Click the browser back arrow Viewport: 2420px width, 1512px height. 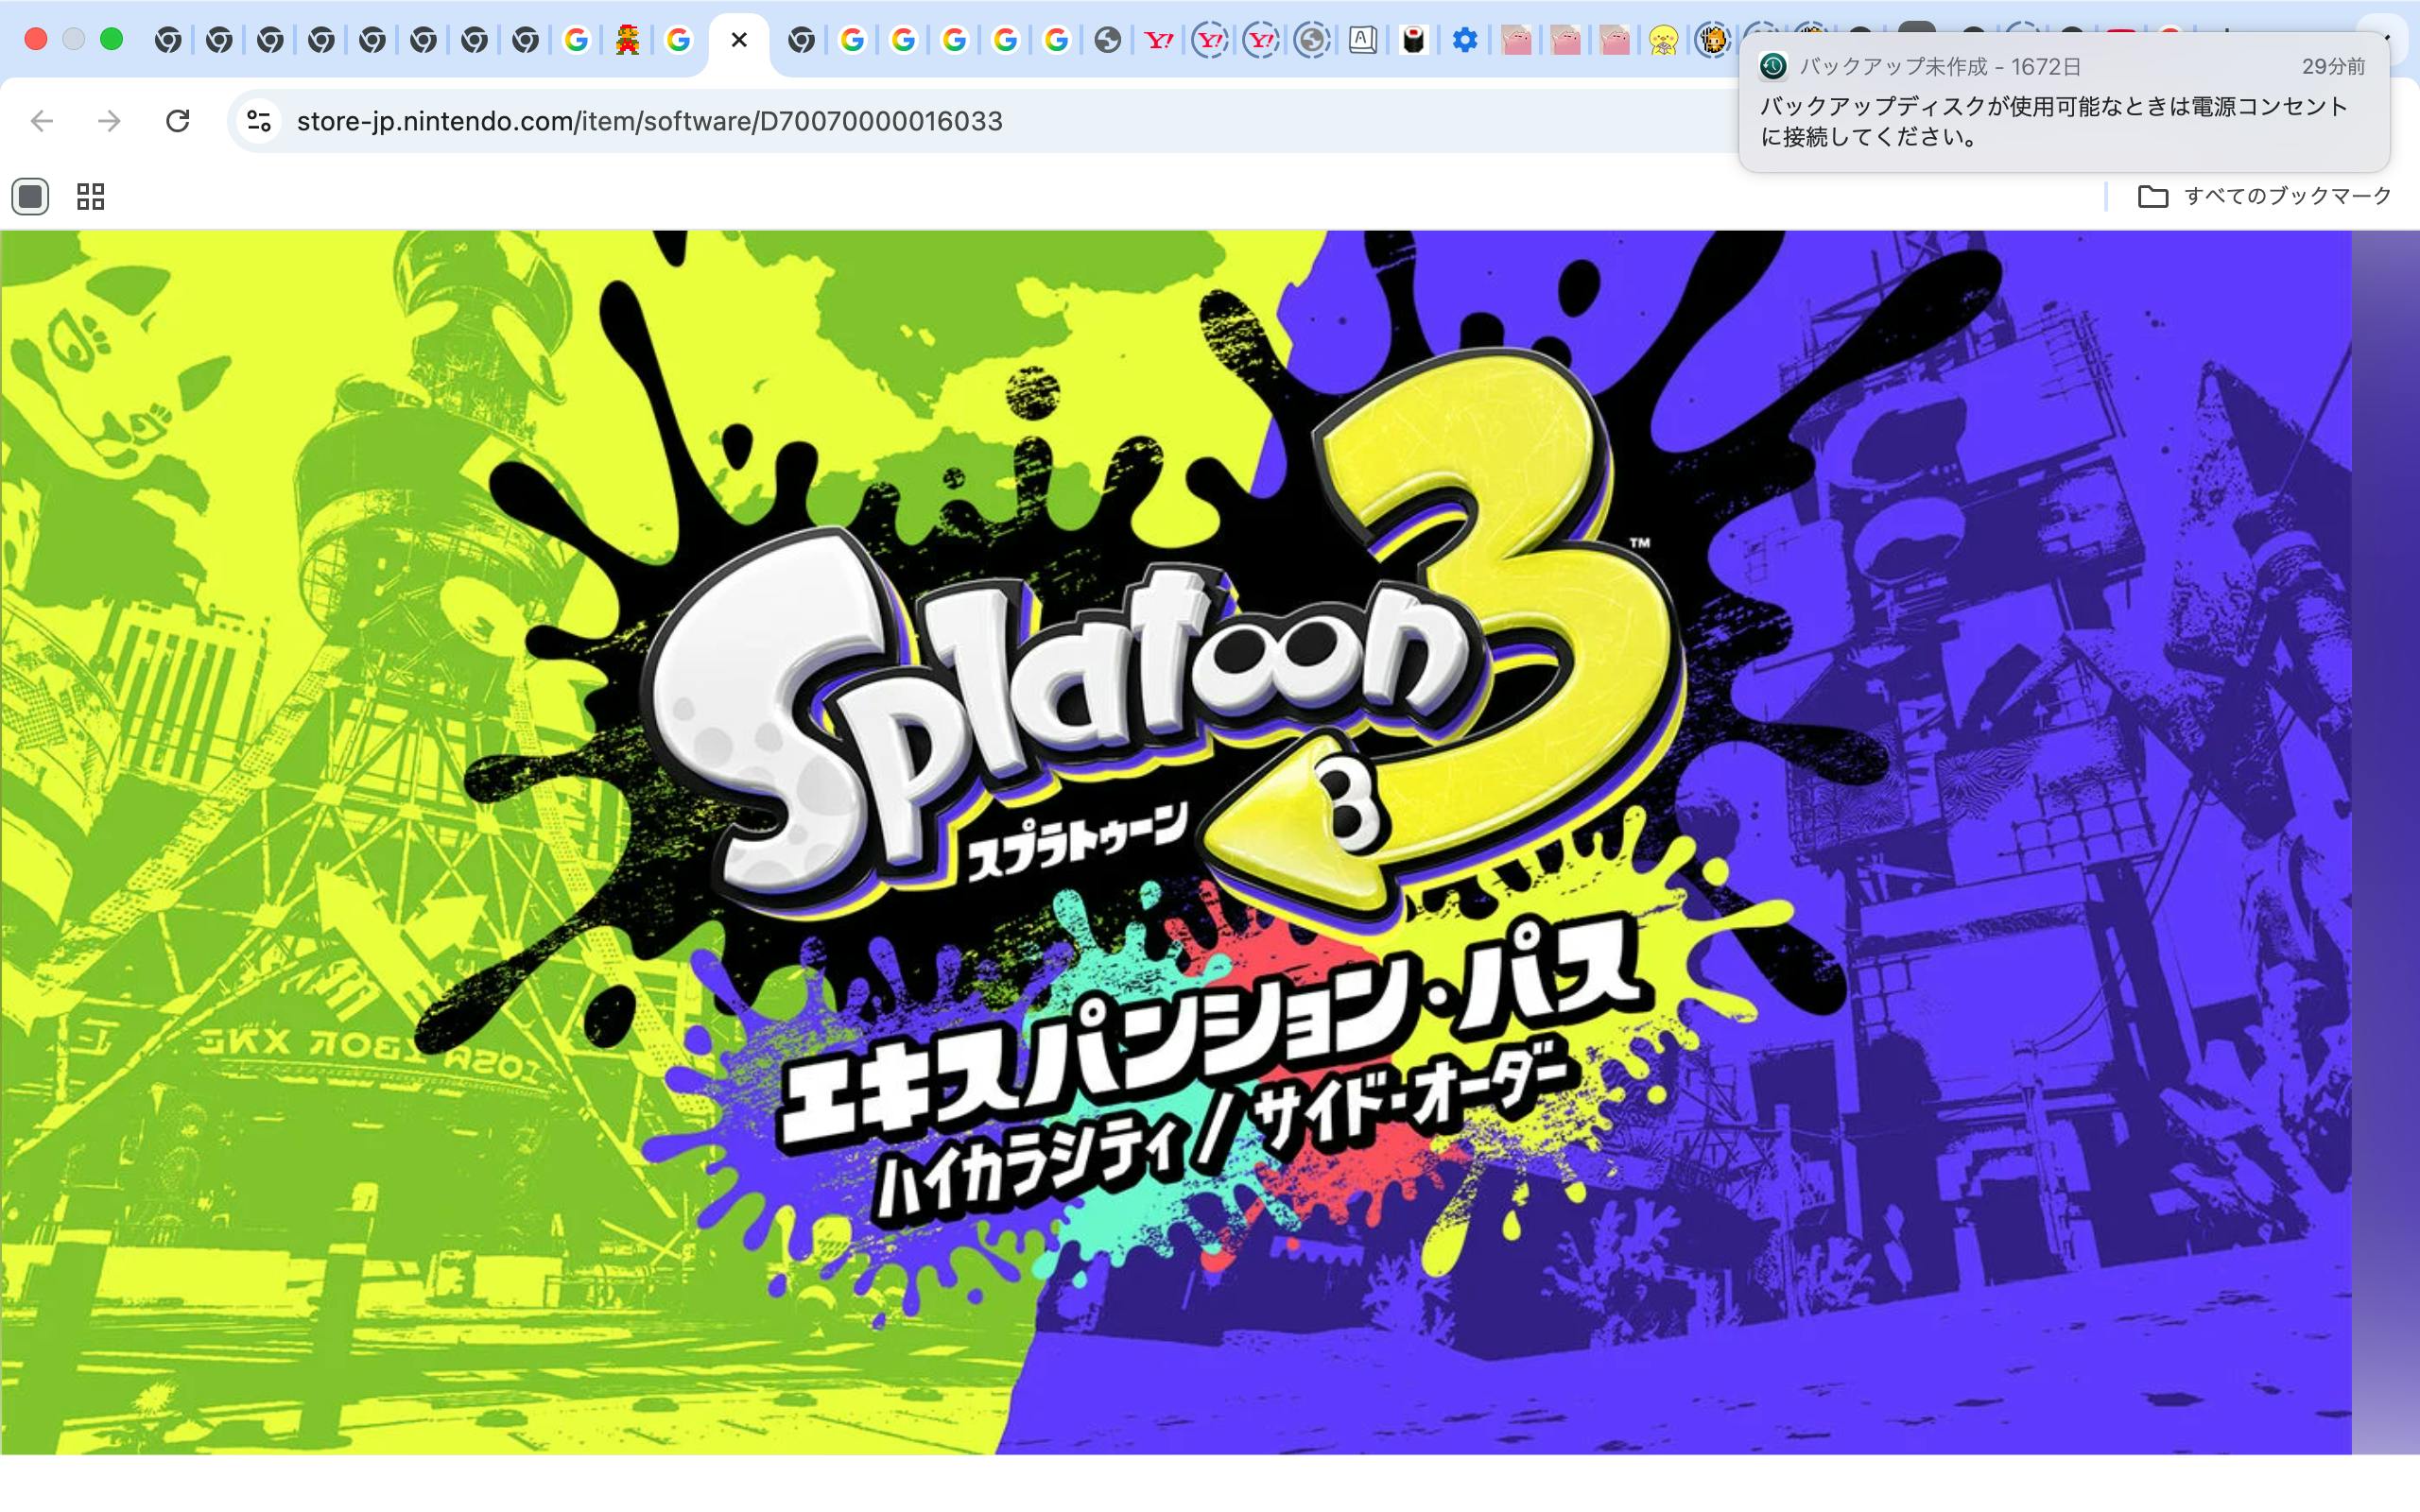pos(42,121)
